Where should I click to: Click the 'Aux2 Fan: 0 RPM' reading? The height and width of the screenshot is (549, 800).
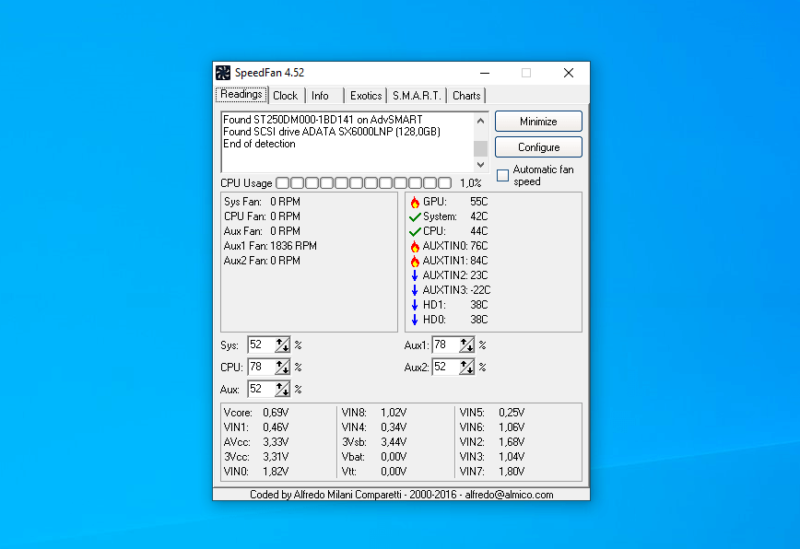coord(262,261)
